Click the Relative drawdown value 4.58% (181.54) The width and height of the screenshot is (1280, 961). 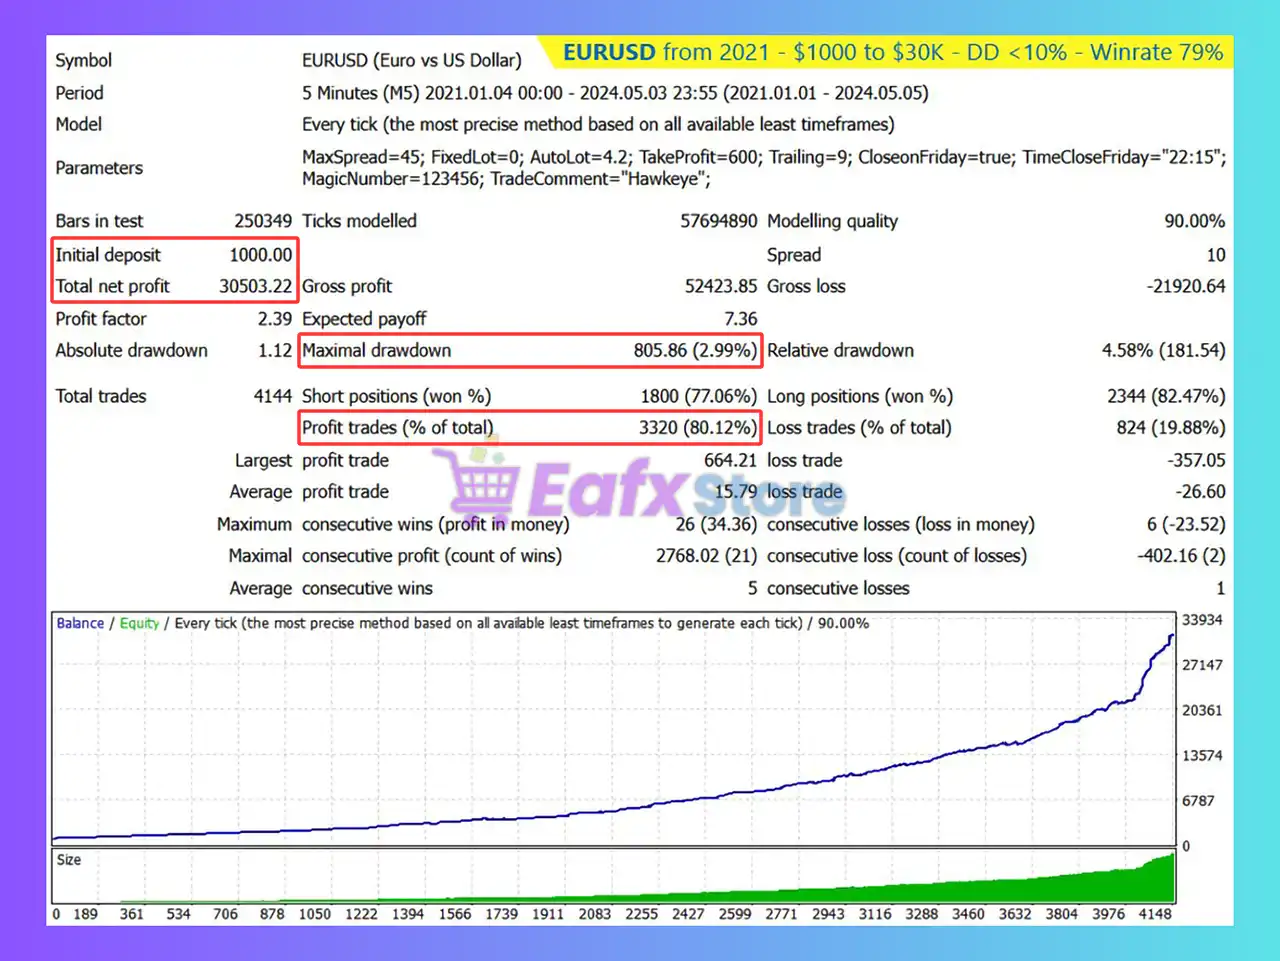(1162, 350)
